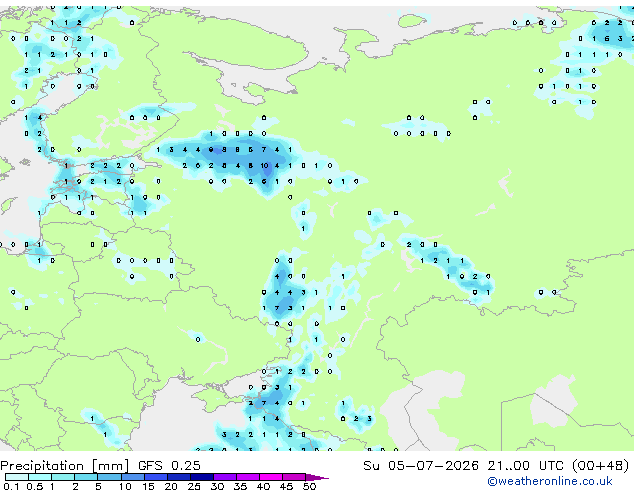
Task: Click the '35' legend scale label
Action: (240, 486)
